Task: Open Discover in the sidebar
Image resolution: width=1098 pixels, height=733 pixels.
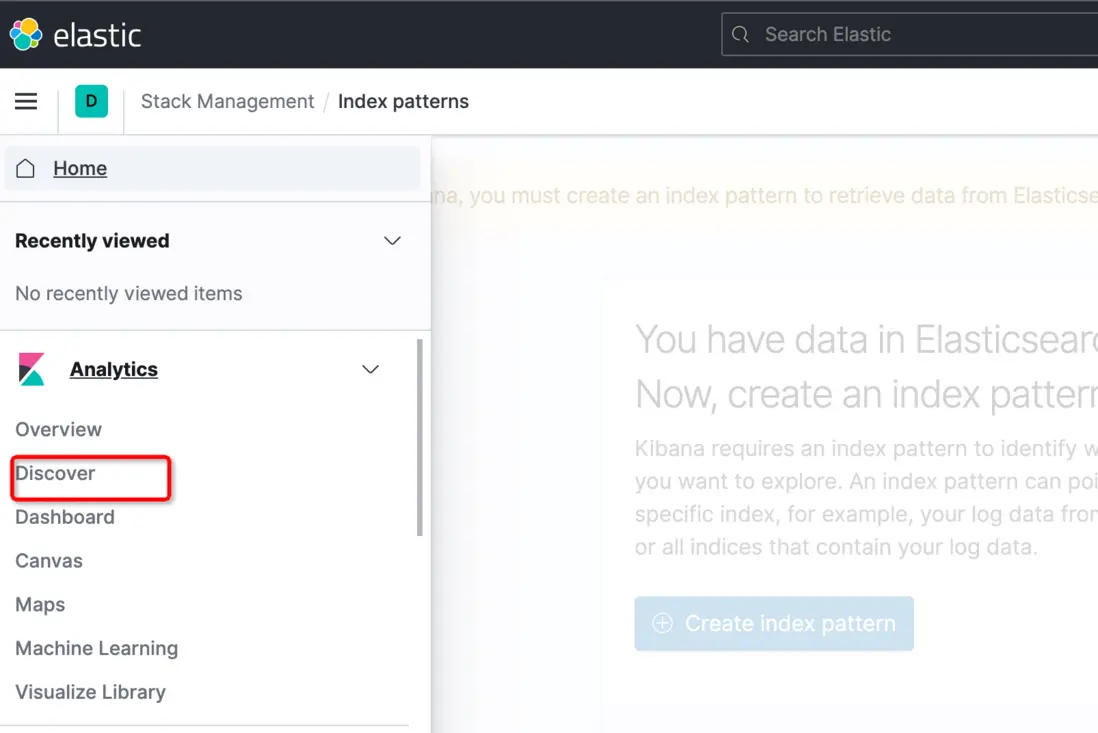Action: click(x=55, y=473)
